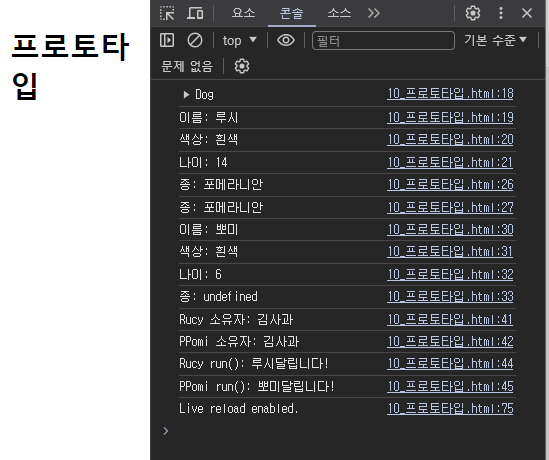Select the log message 종: undefined
The image size is (549, 460).
(x=218, y=297)
